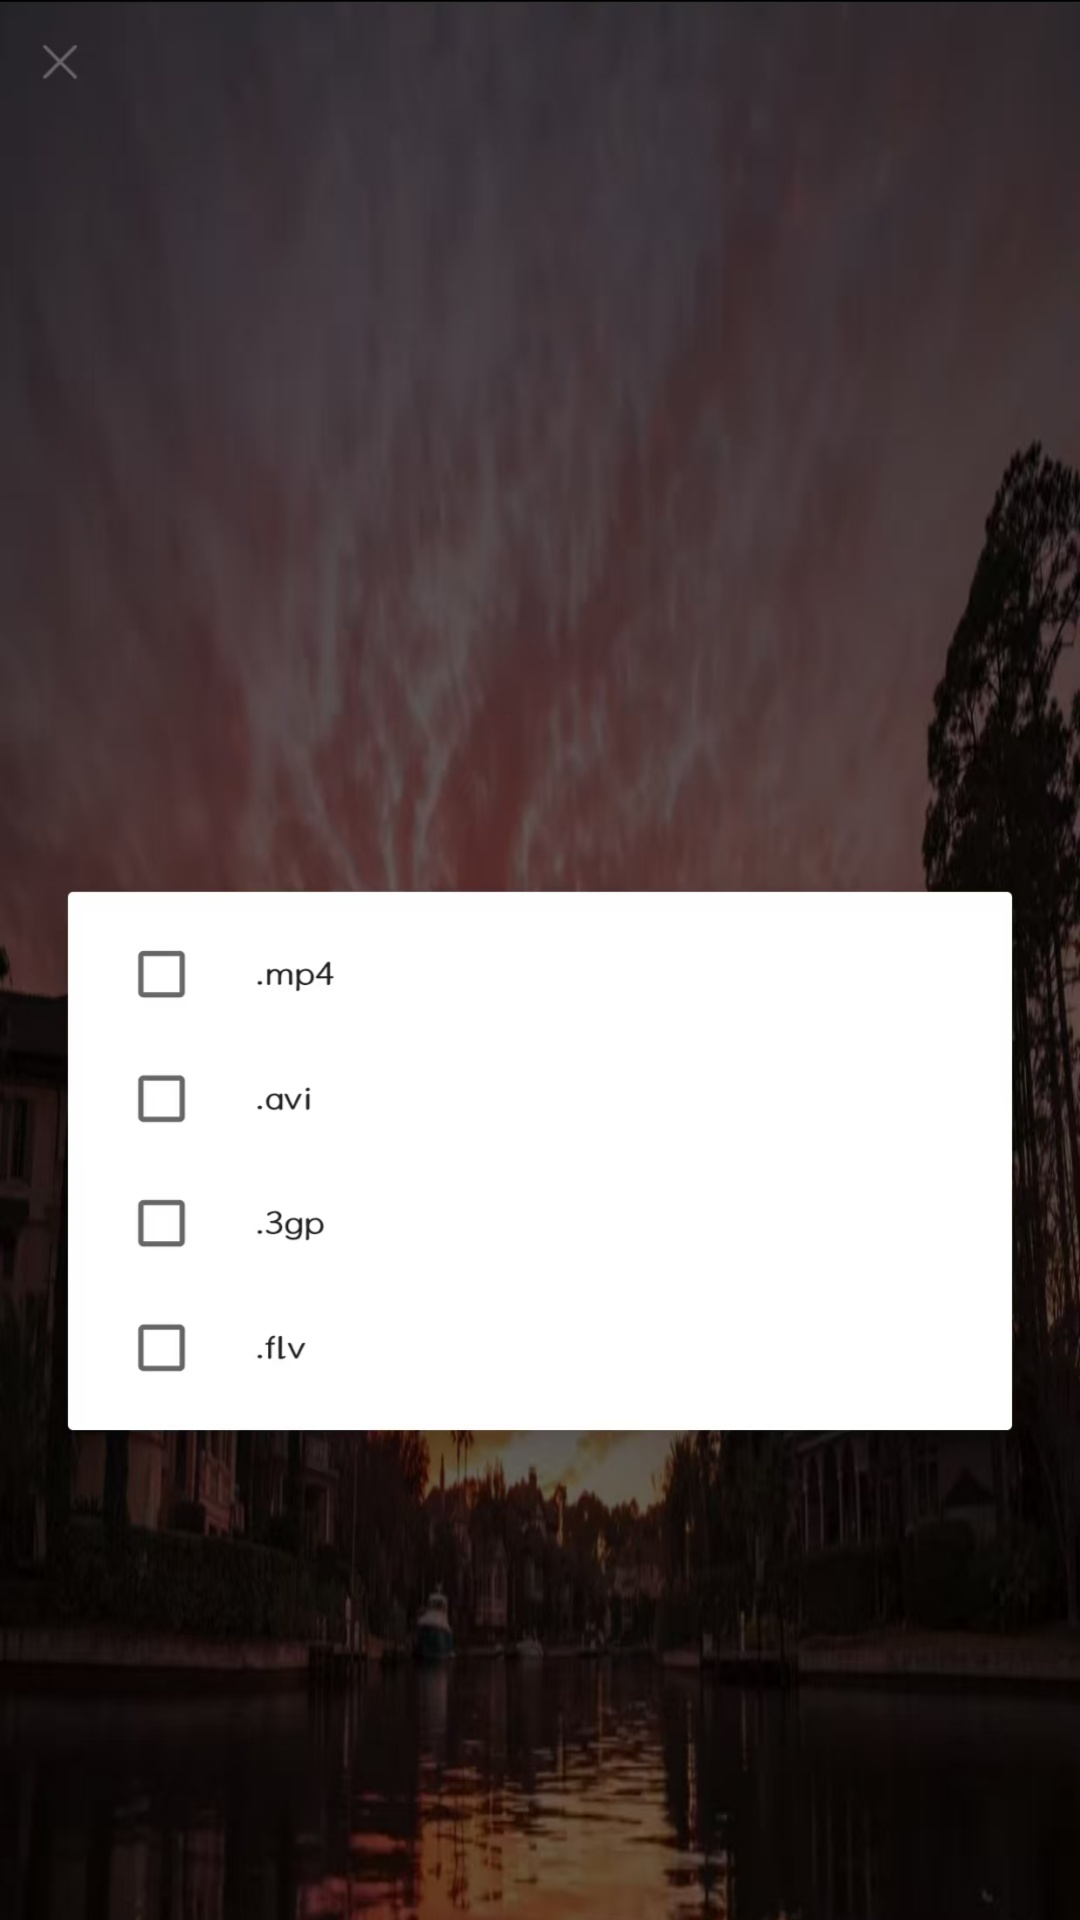This screenshot has width=1080, height=1920.
Task: Tap the .flv format label
Action: pyautogui.click(x=280, y=1348)
